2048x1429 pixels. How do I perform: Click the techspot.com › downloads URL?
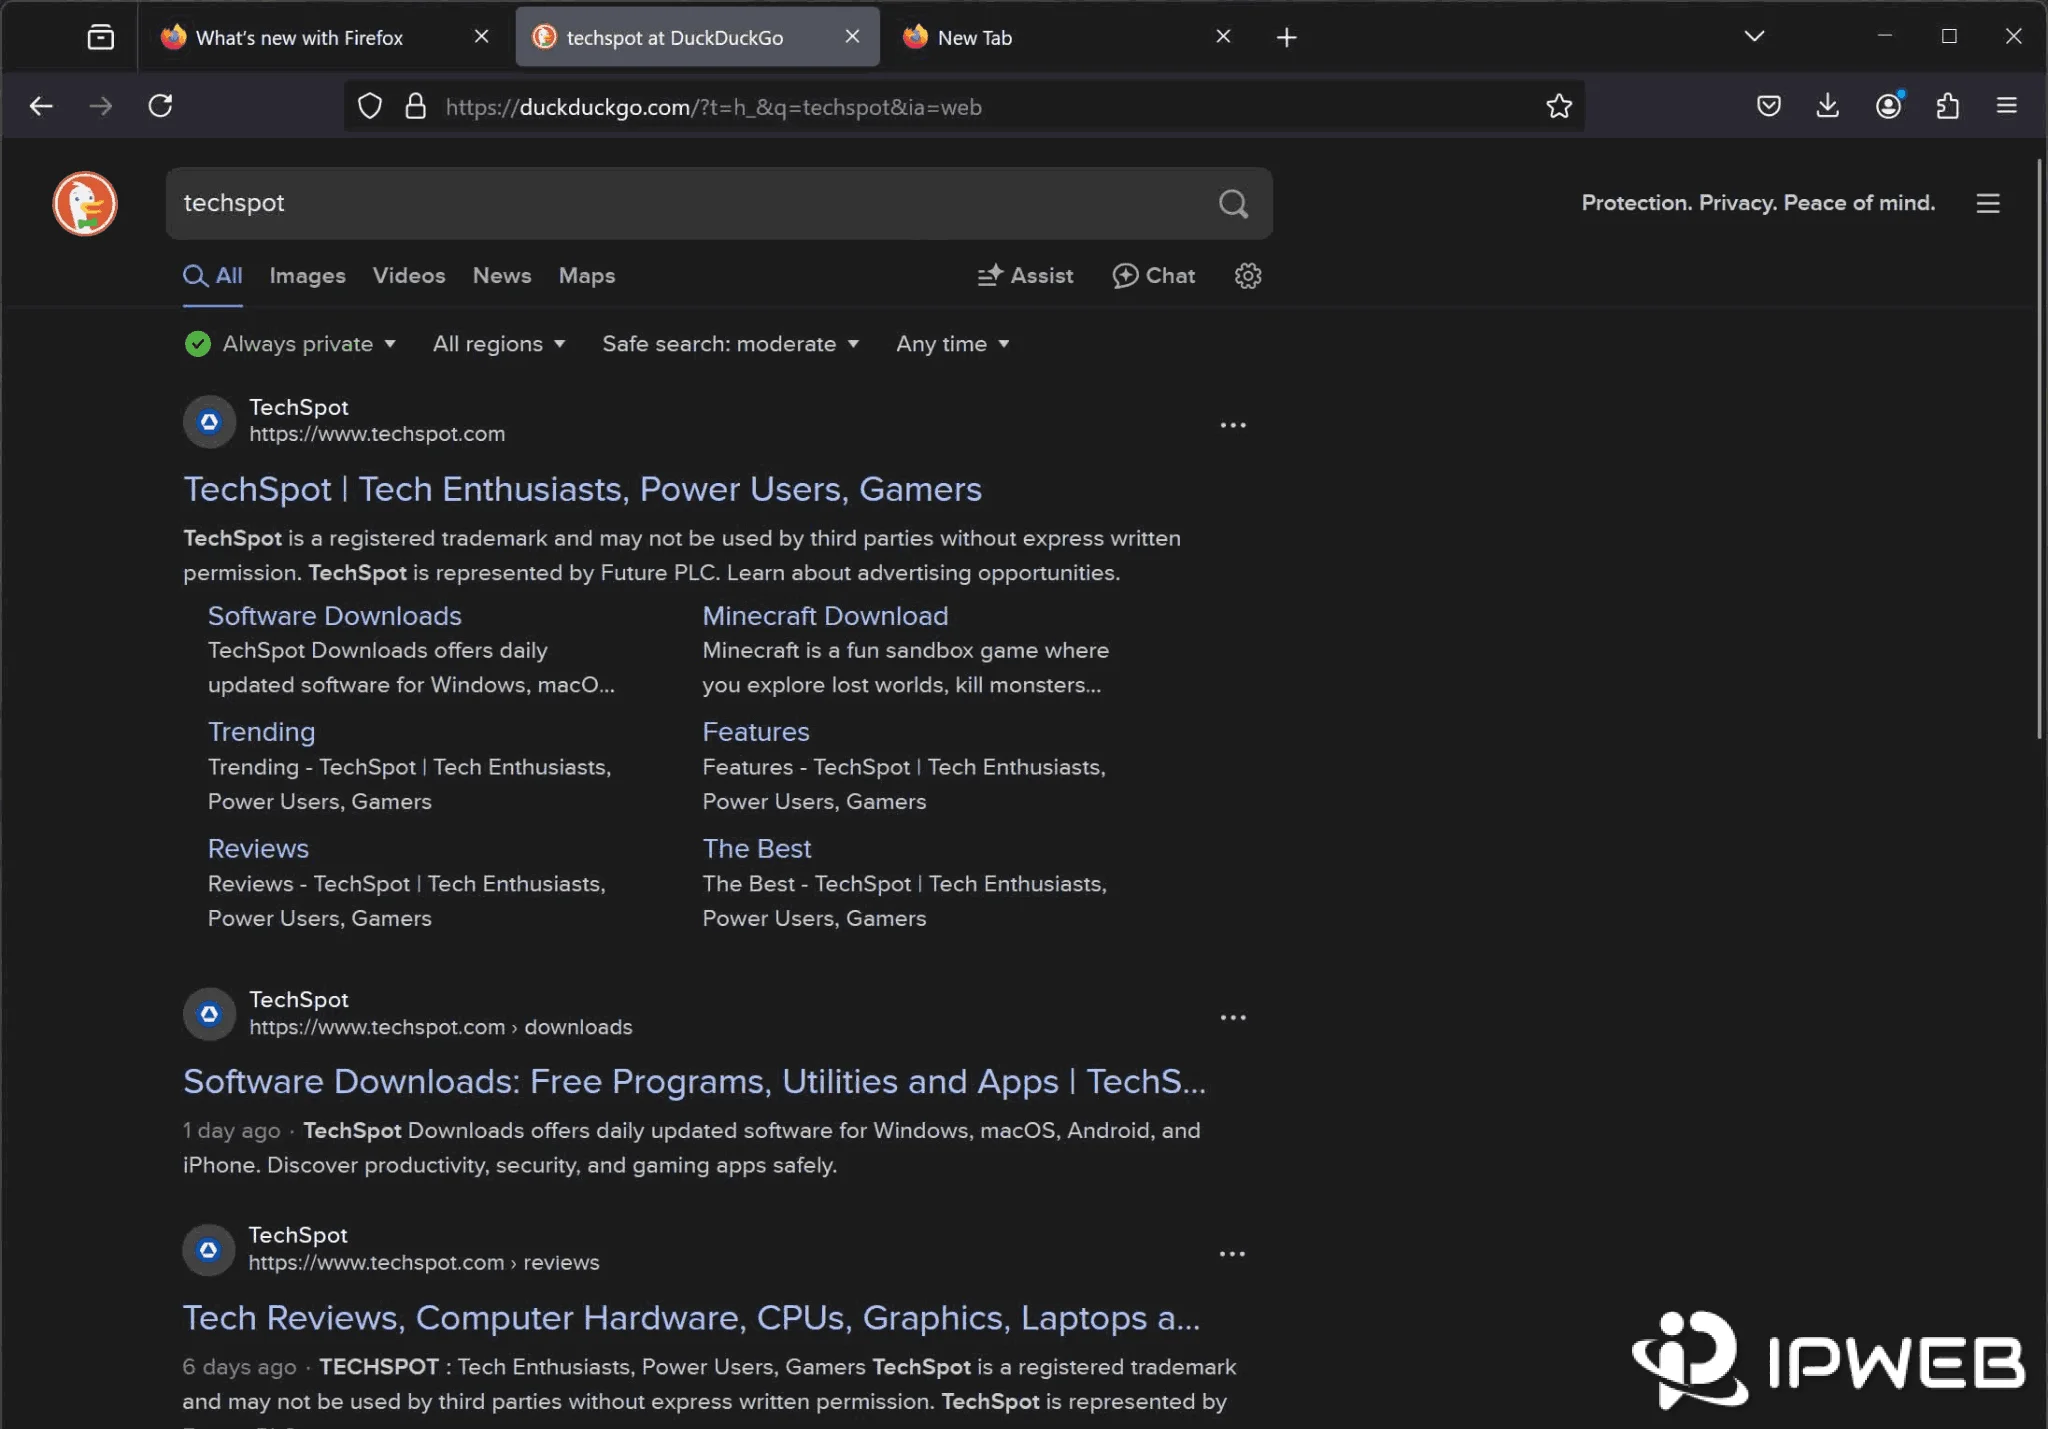pos(441,1027)
